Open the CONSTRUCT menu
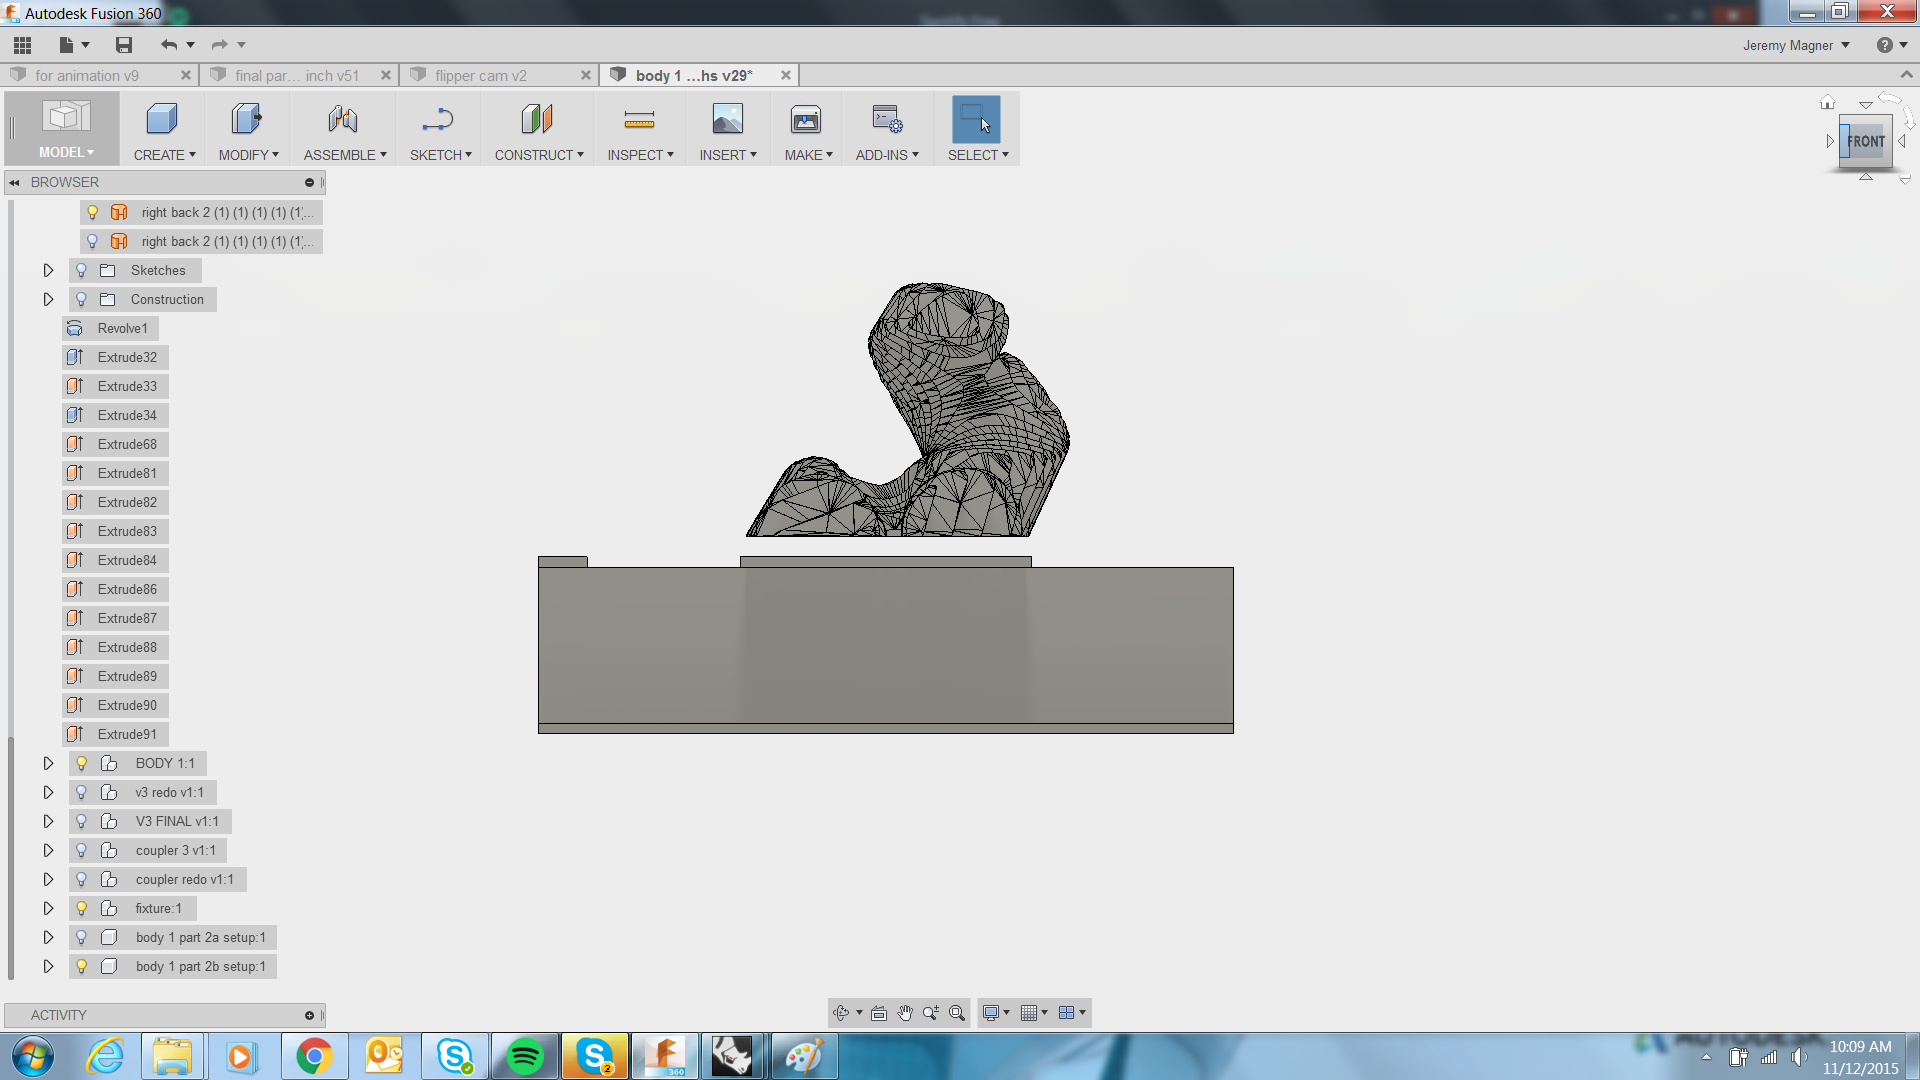This screenshot has height=1080, width=1920. click(x=539, y=155)
